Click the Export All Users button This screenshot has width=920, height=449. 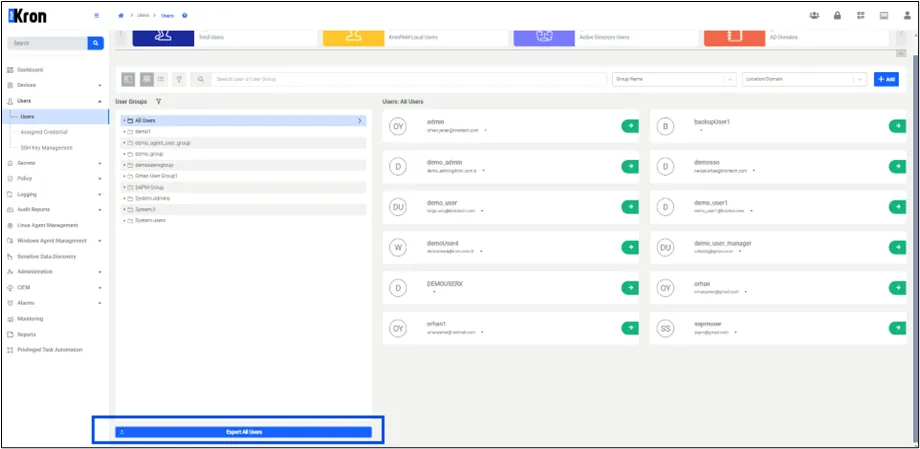[243, 432]
